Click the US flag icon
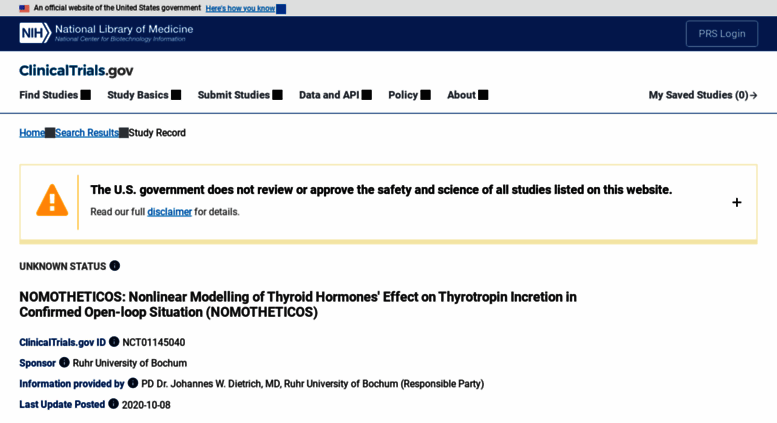The image size is (777, 423). point(24,8)
